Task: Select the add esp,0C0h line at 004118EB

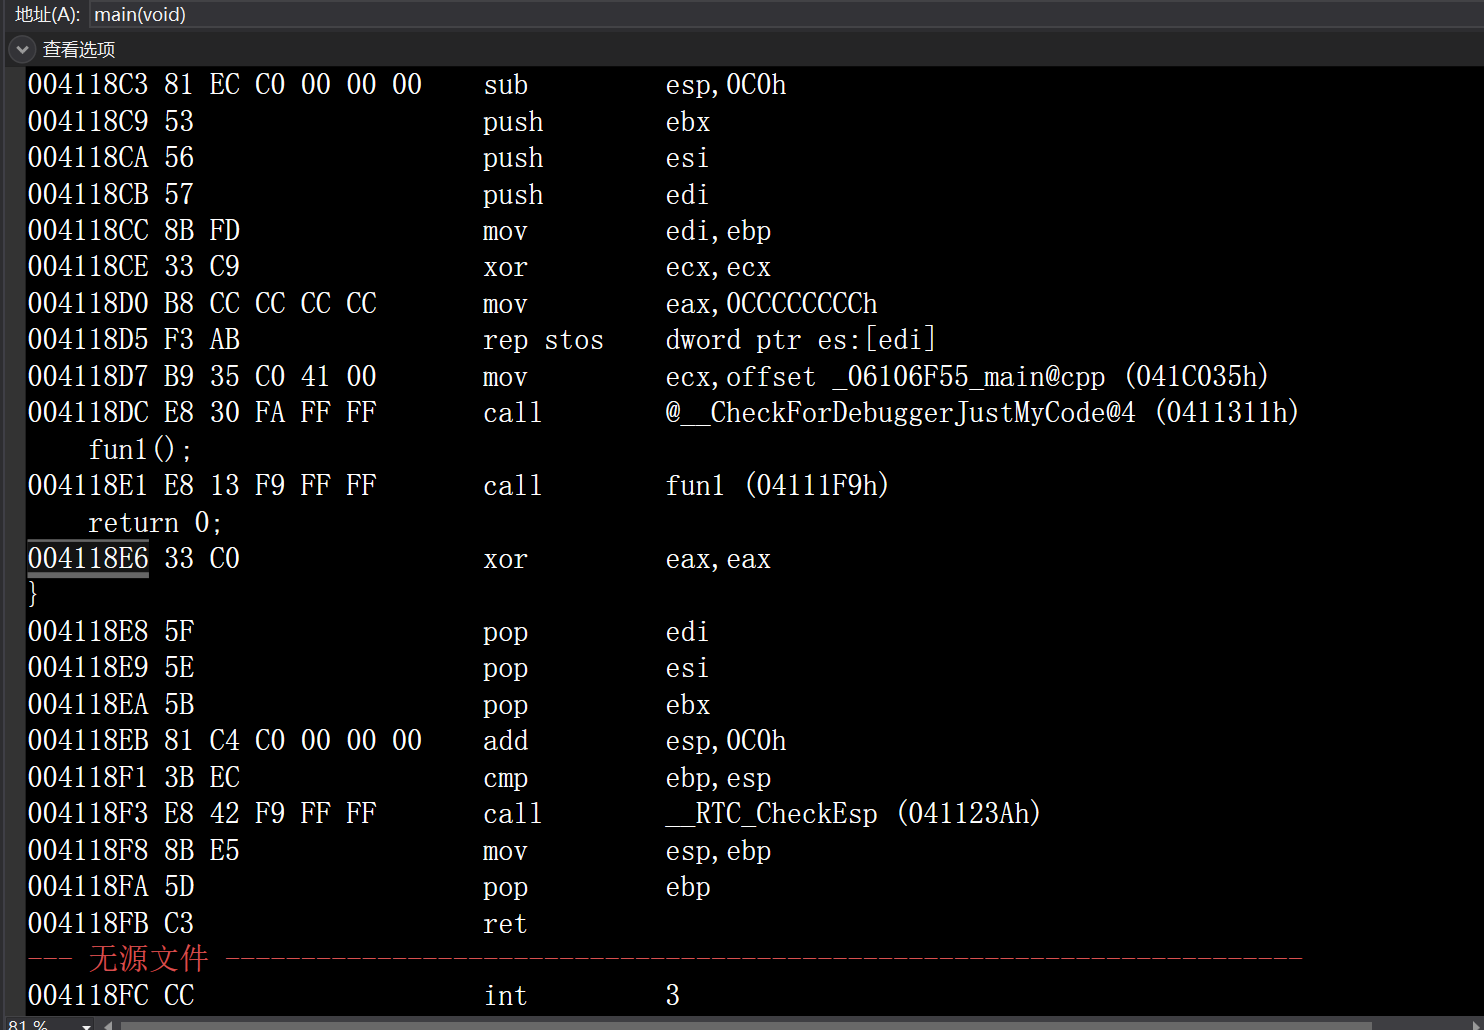Action: coord(407,741)
